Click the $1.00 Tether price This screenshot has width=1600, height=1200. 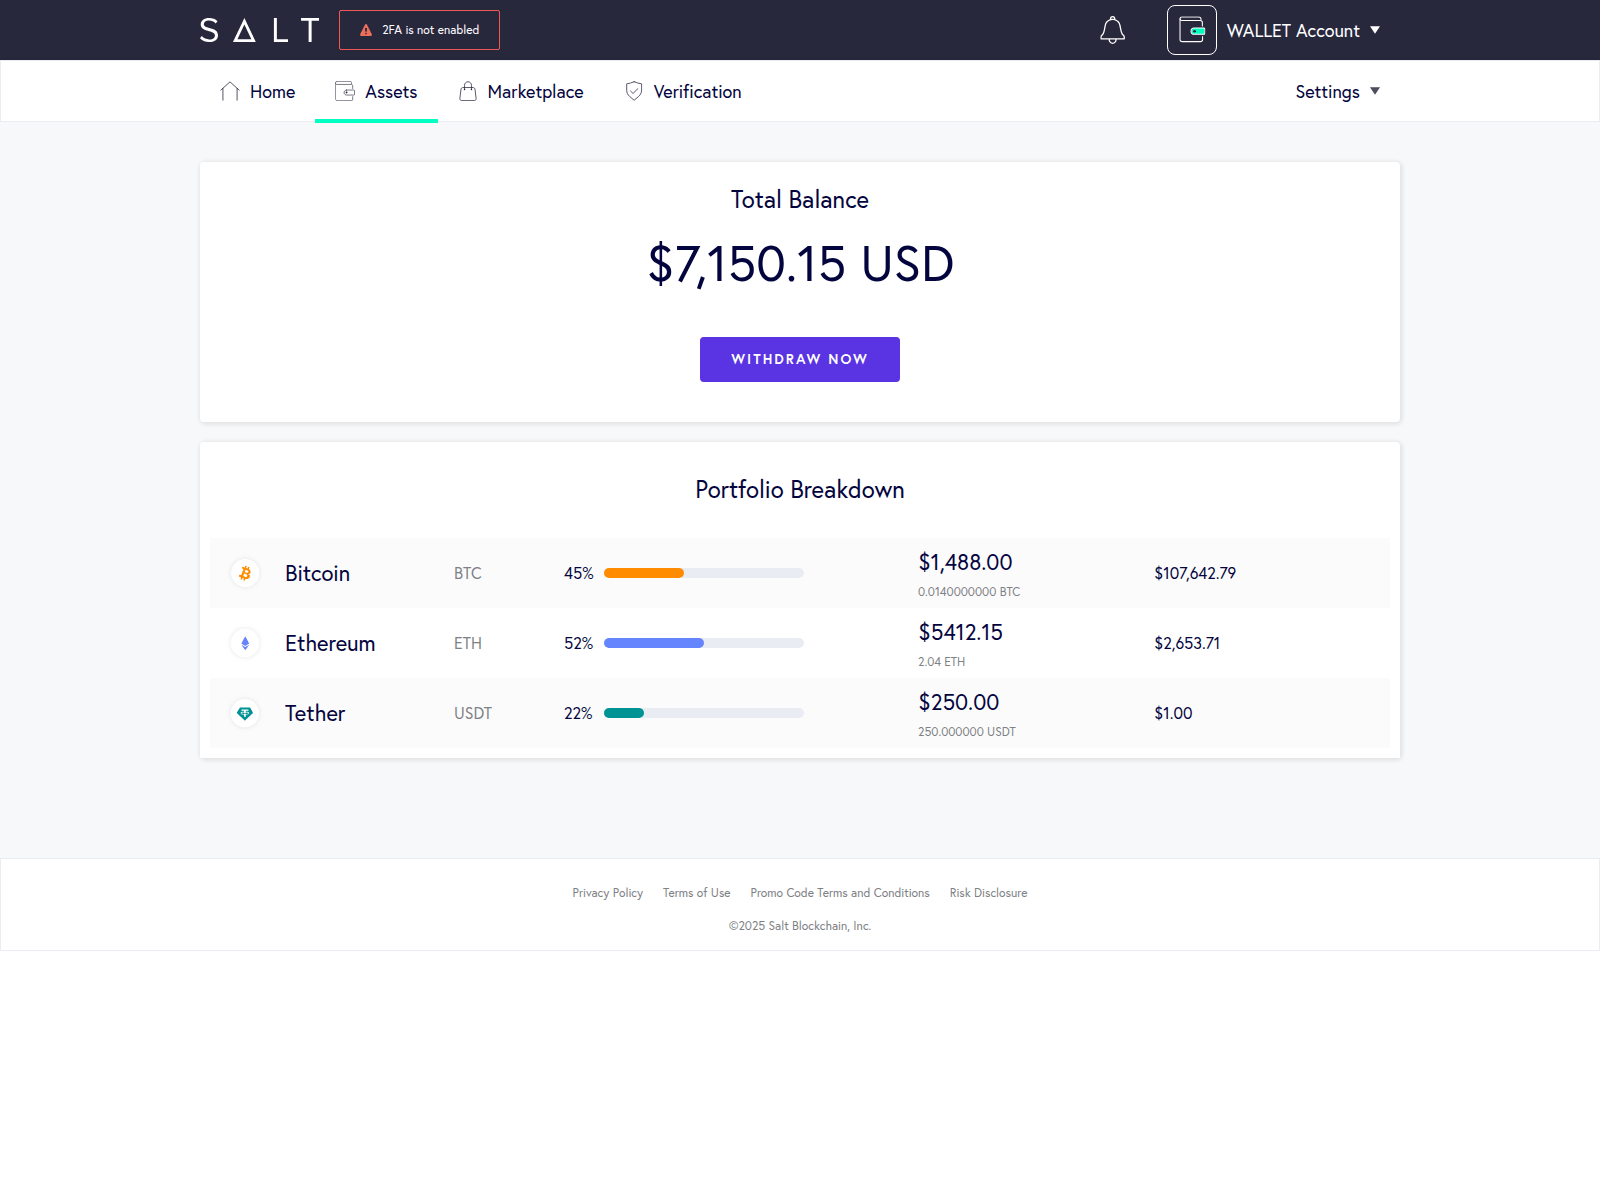point(1173,713)
